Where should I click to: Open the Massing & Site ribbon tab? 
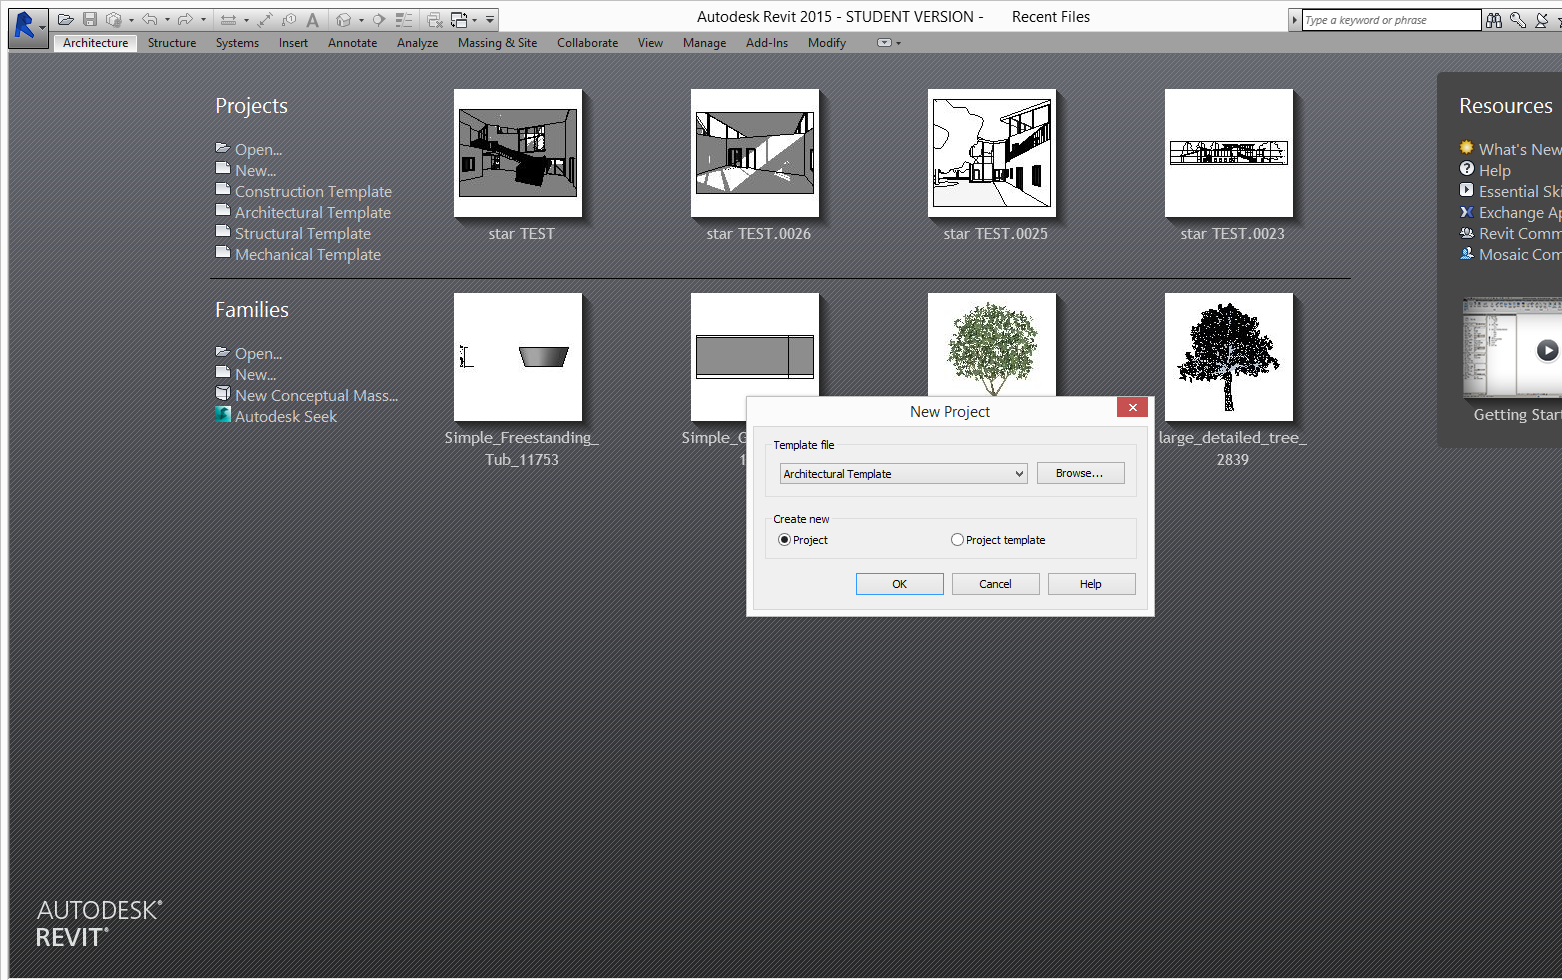[x=497, y=43]
